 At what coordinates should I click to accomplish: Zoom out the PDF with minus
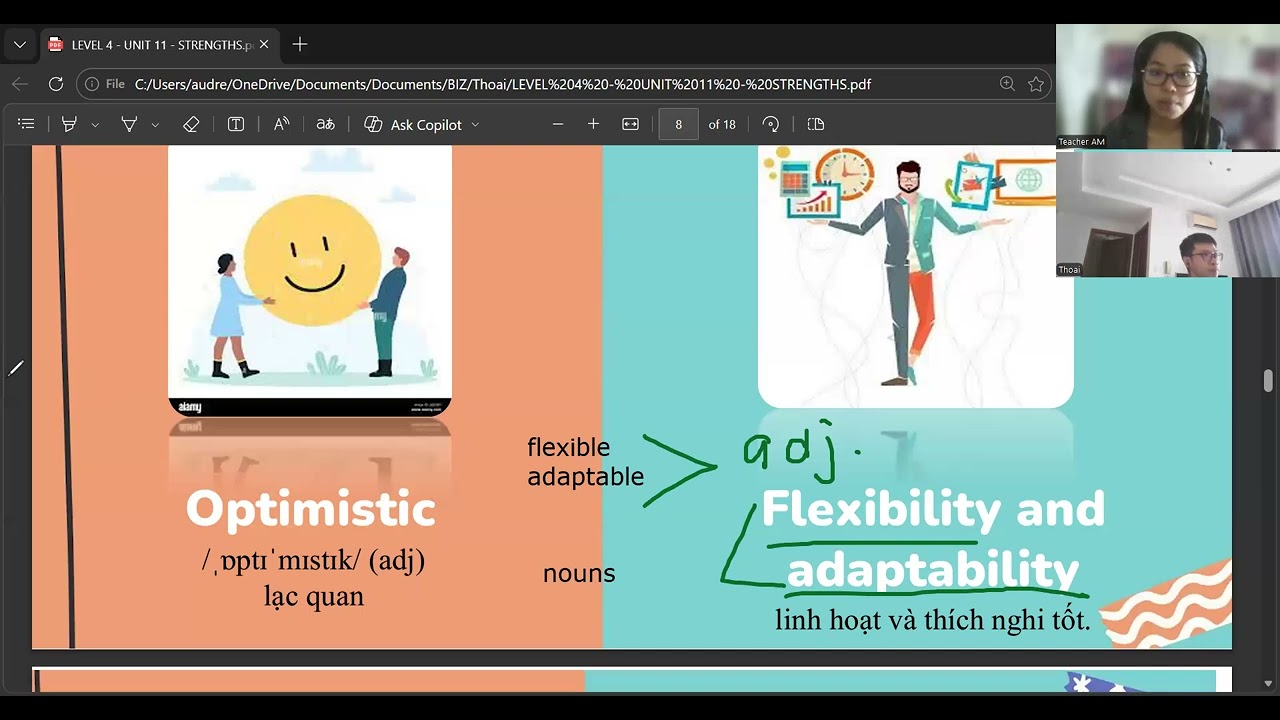pos(558,124)
